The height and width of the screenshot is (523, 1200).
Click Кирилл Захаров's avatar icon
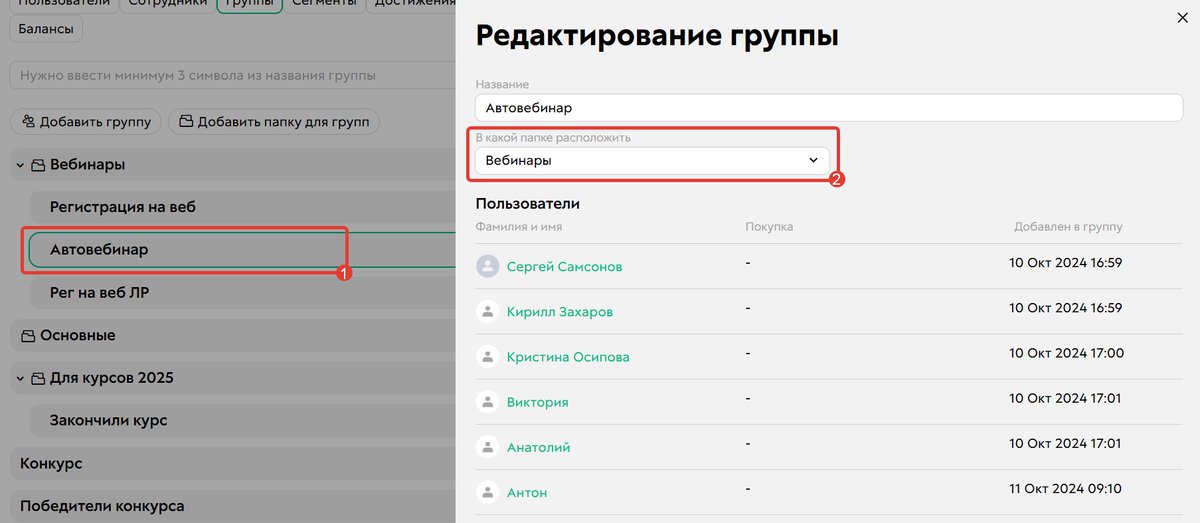pos(488,311)
